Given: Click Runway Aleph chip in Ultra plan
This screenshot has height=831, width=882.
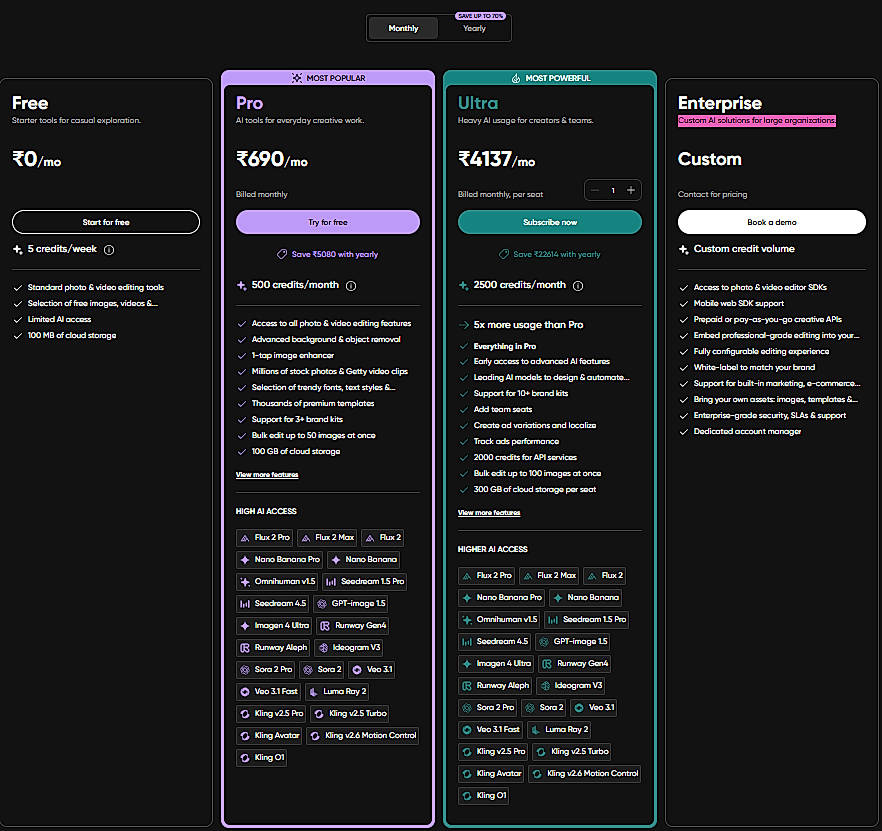Looking at the screenshot, I should click(495, 685).
